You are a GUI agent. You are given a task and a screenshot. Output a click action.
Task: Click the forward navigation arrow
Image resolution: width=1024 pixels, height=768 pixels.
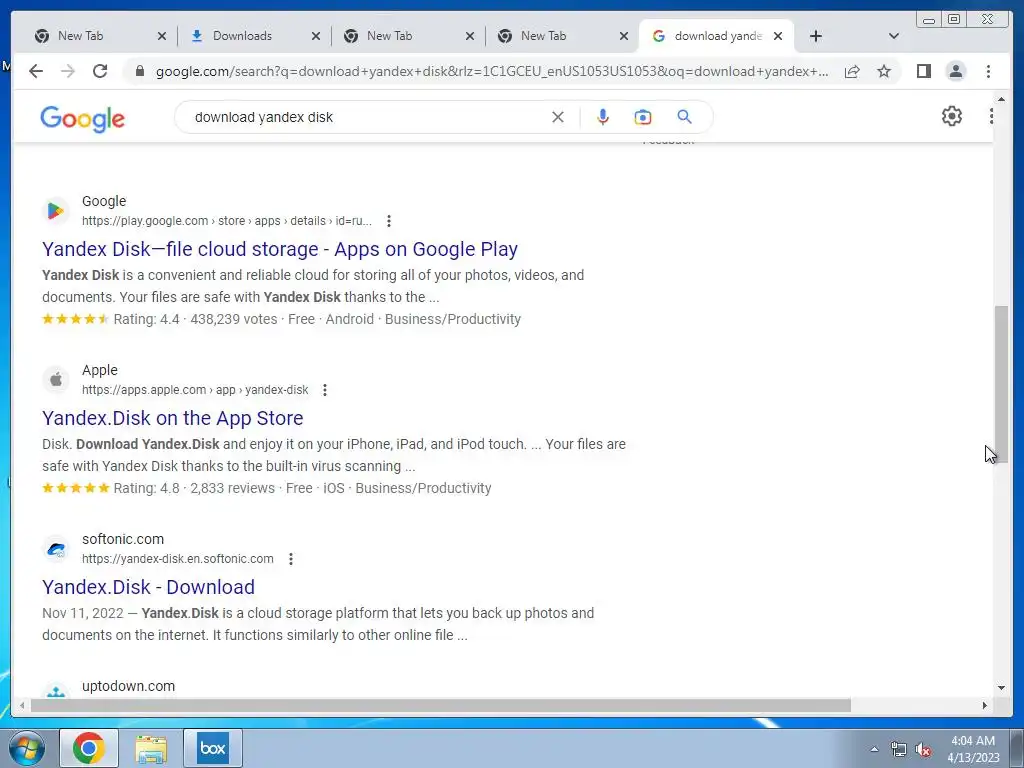point(68,71)
